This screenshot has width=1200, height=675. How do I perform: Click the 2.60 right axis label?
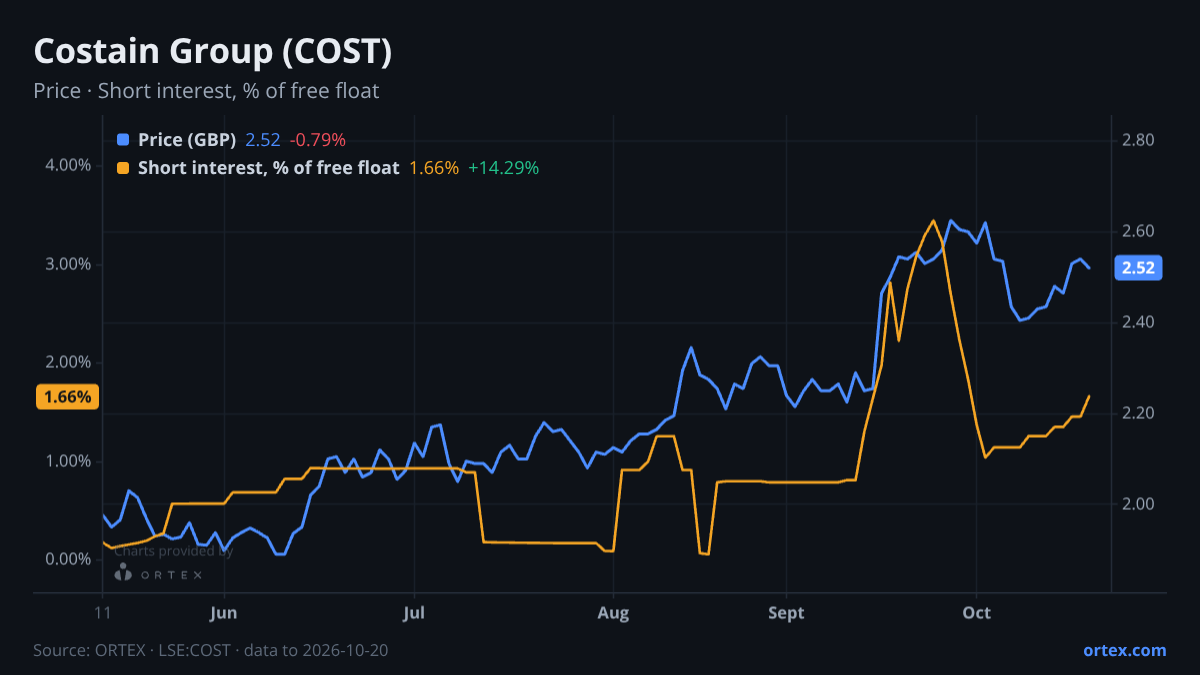point(1139,231)
